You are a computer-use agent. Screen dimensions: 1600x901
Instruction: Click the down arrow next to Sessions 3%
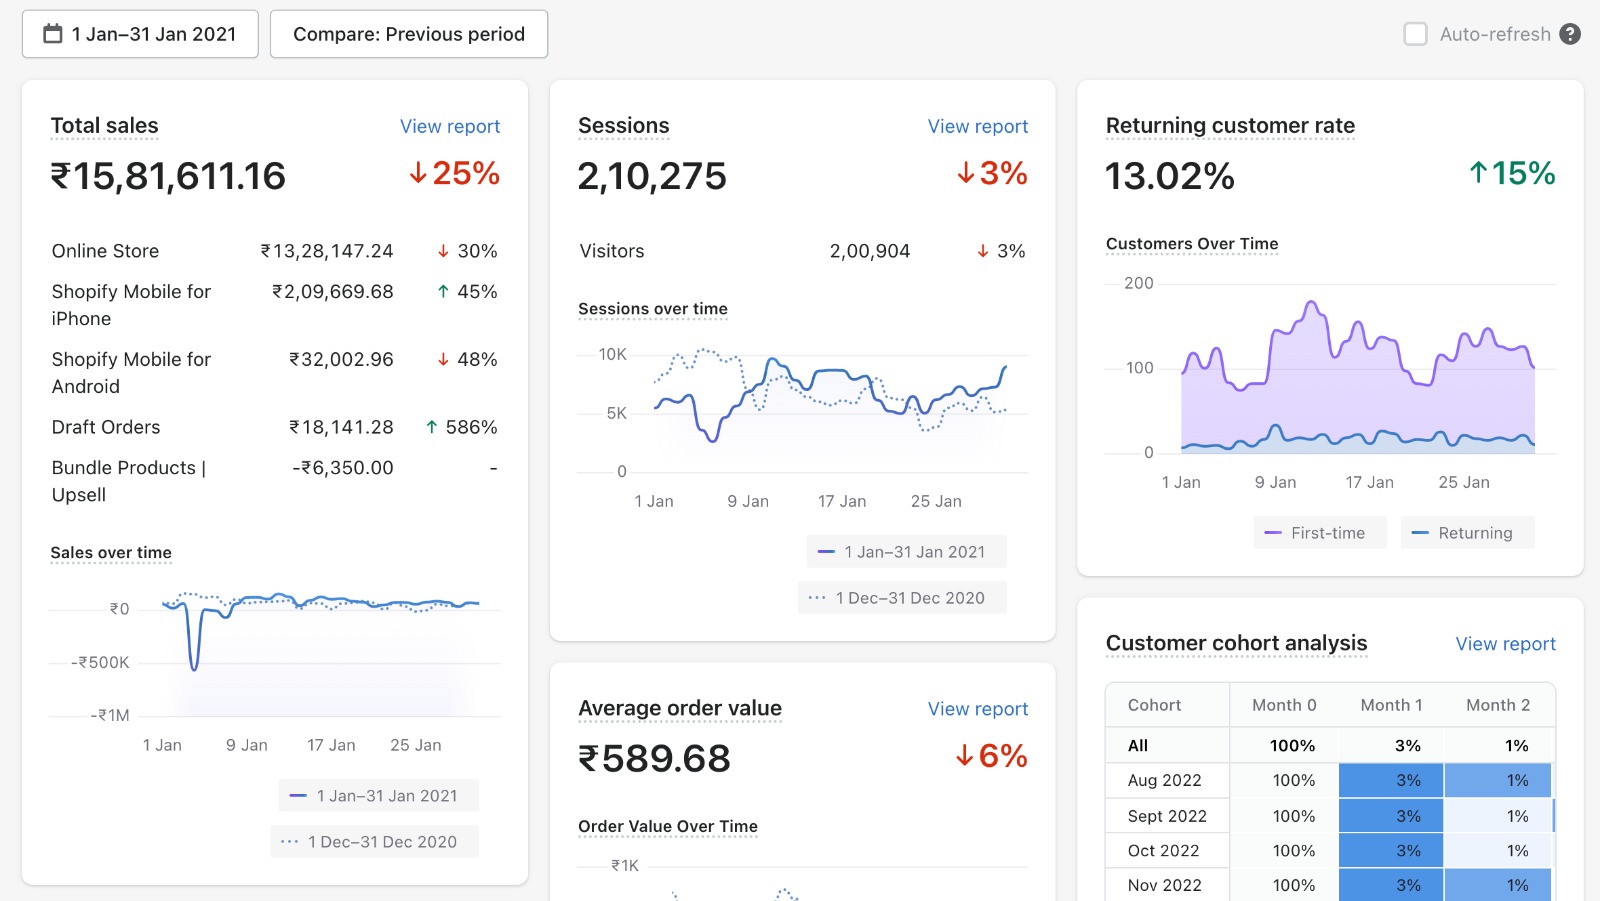[965, 174]
